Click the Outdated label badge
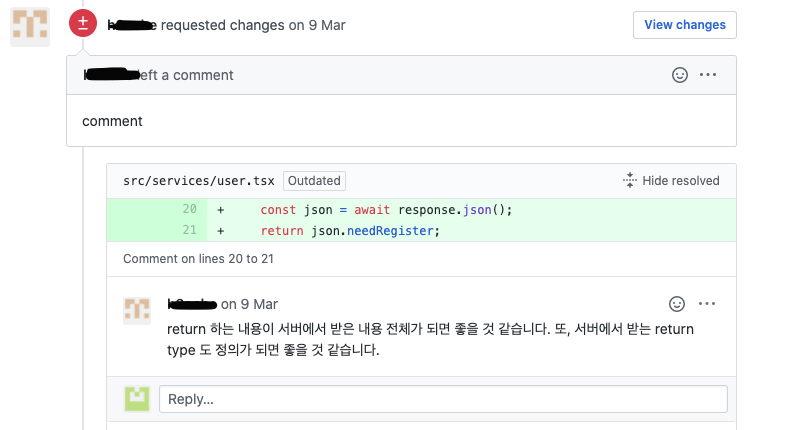Image resolution: width=789 pixels, height=430 pixels. click(x=314, y=181)
